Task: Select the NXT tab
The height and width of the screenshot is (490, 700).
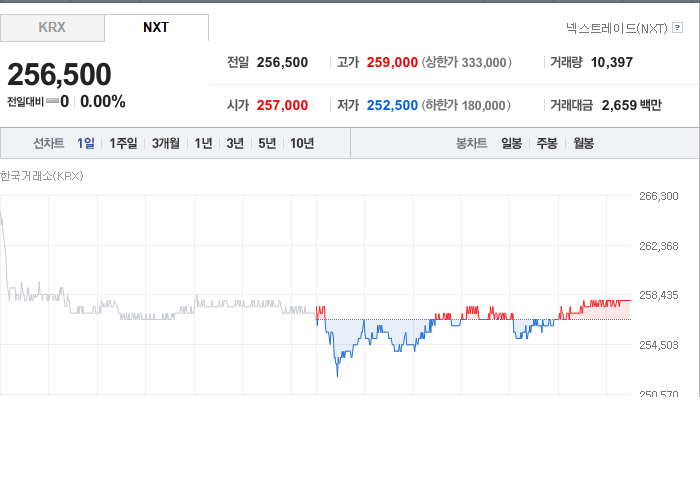Action: pos(156,28)
